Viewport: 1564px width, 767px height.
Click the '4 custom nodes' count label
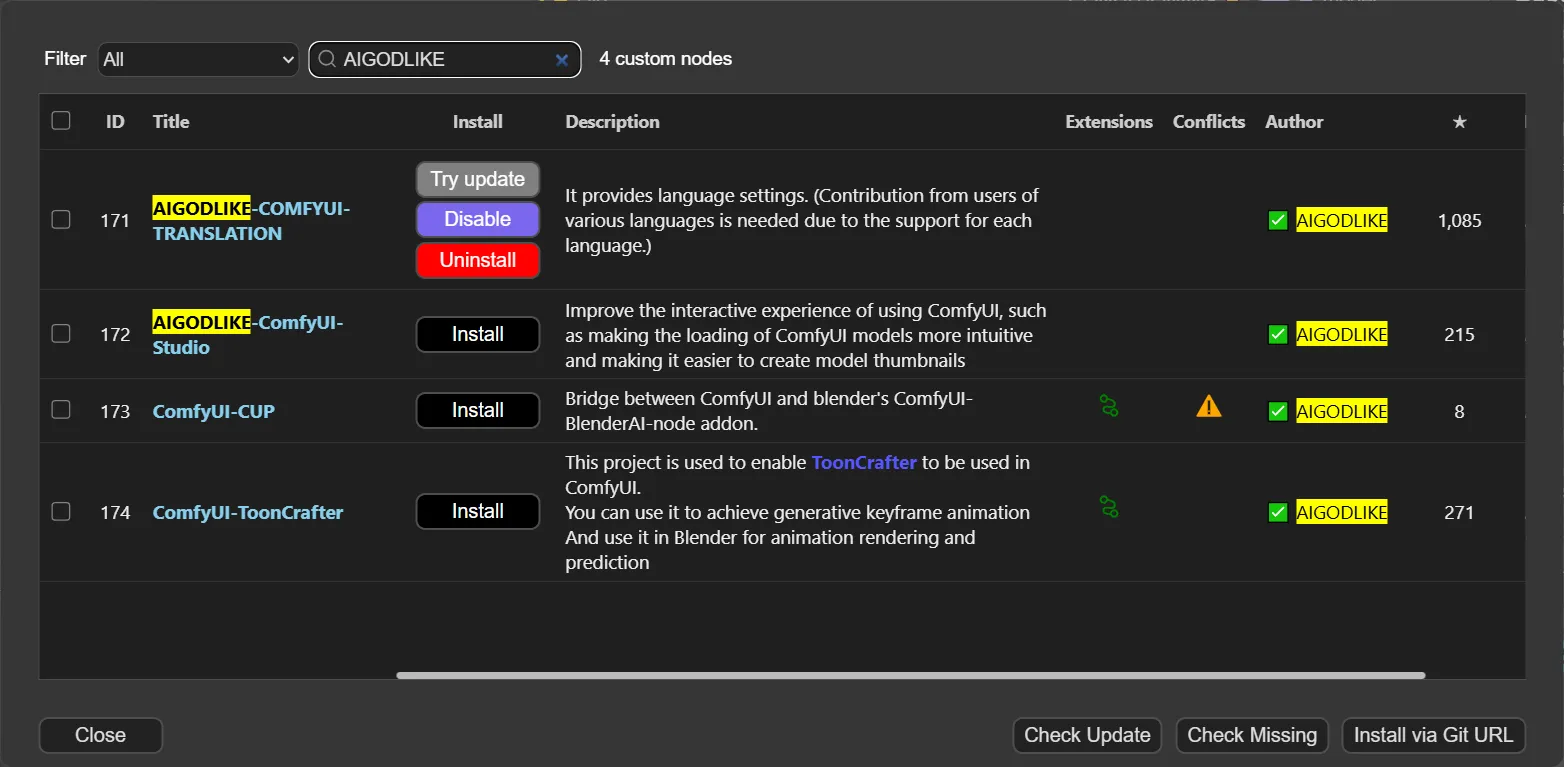665,60
